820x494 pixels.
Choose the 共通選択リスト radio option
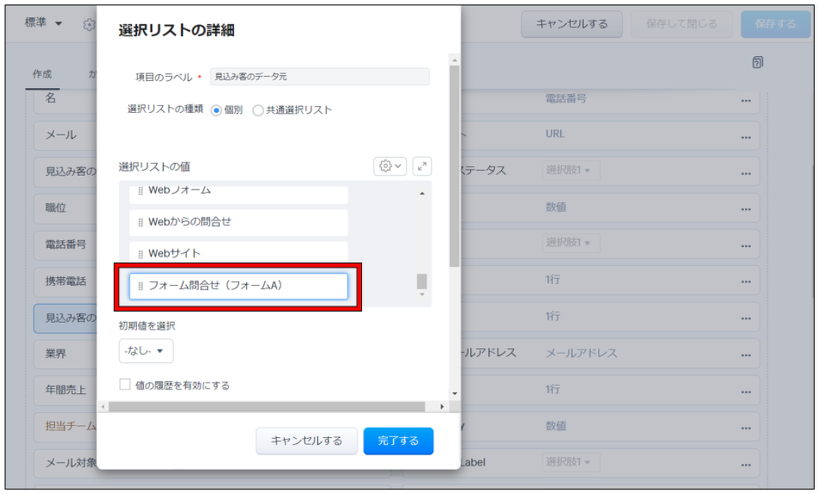point(258,110)
